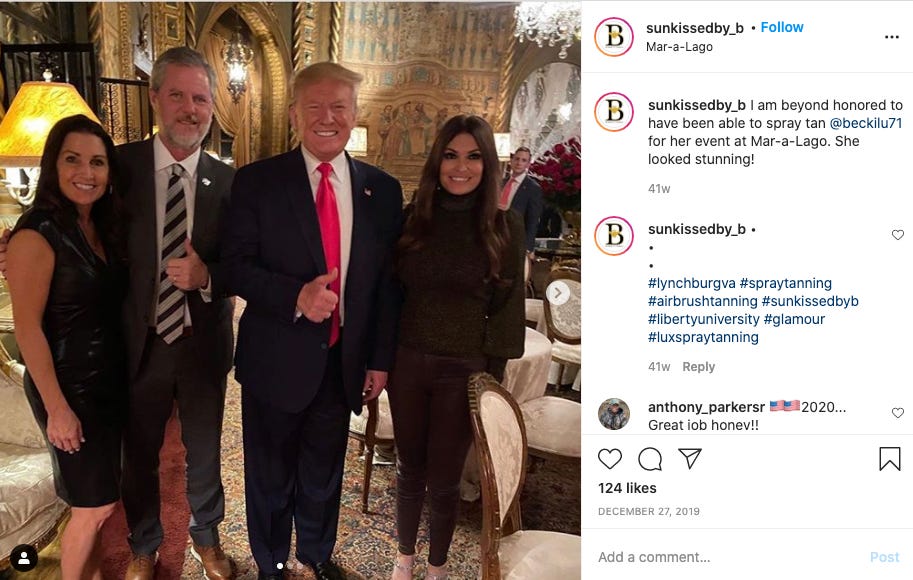Viewport: 913px width, 580px height.
Task: Open the #lynchburgva hashtag
Action: [692, 283]
